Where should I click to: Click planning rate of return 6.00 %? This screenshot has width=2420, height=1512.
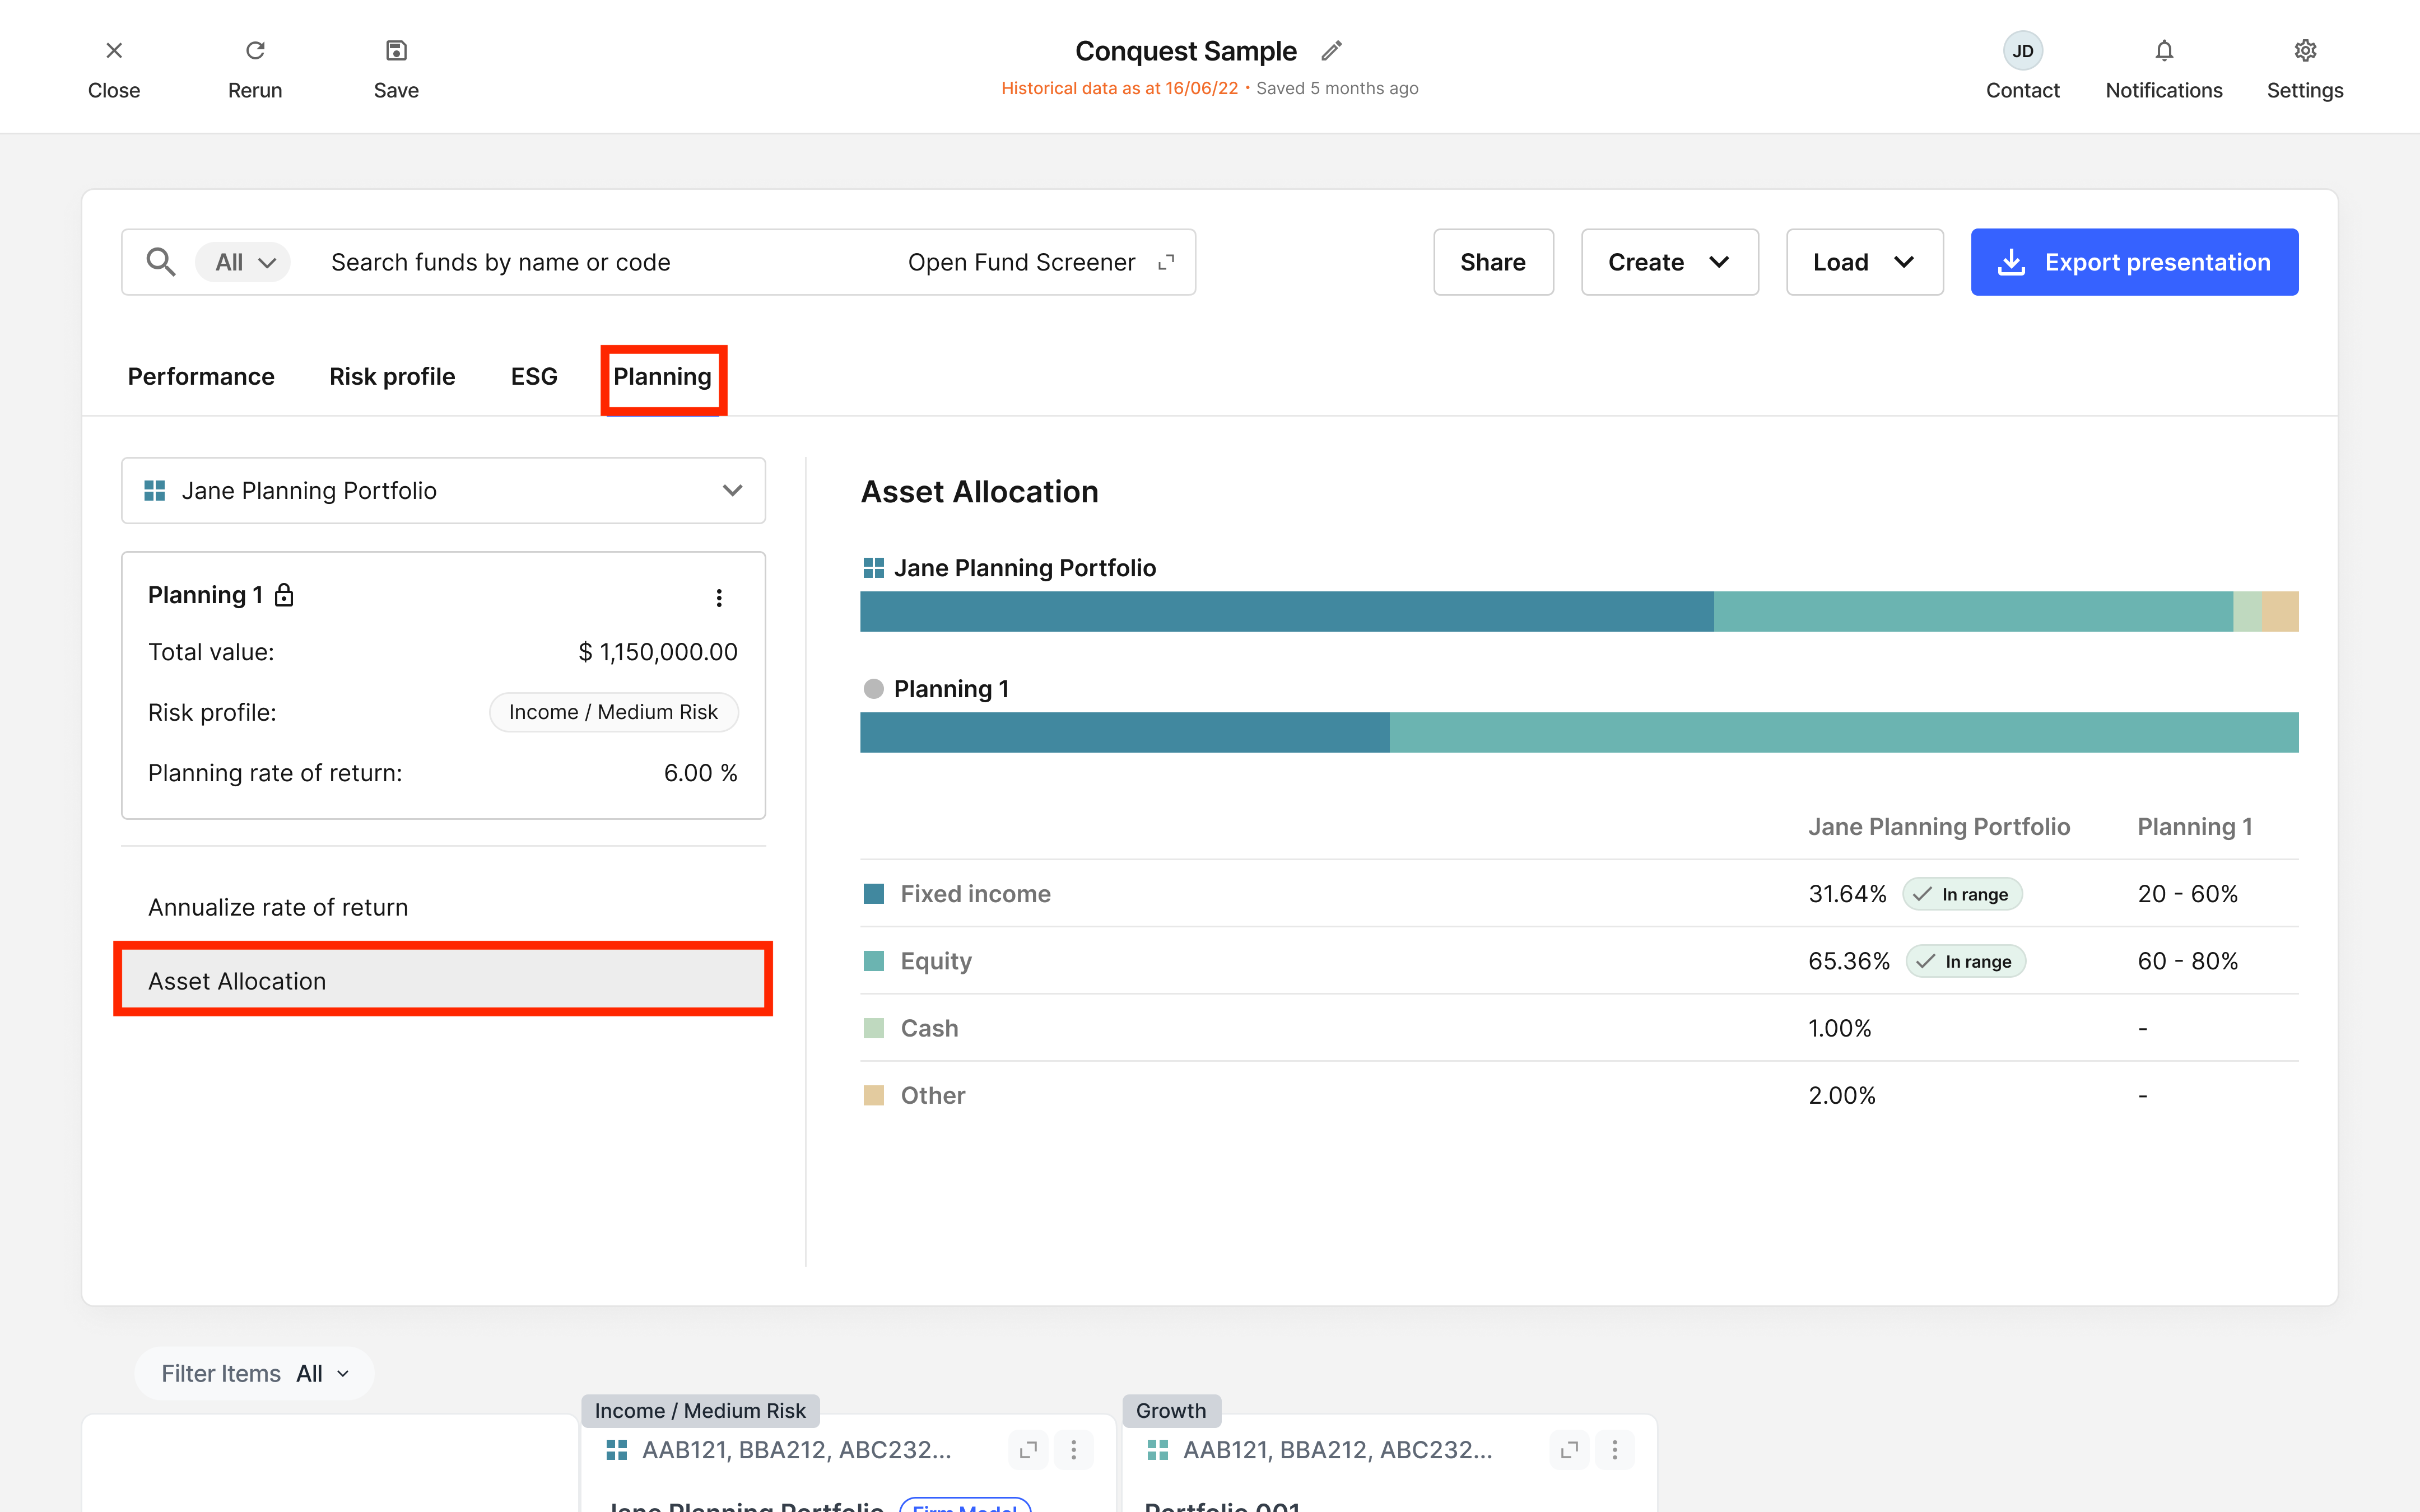pos(701,773)
